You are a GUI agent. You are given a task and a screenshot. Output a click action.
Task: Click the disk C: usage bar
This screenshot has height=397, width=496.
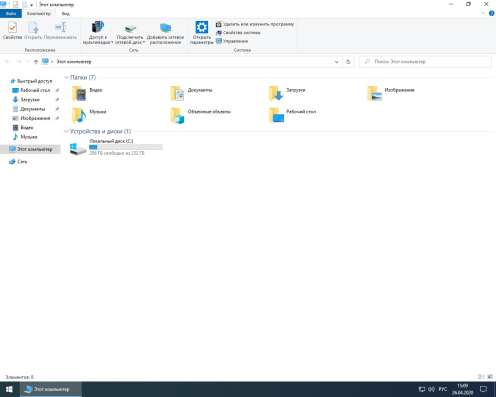(x=126, y=147)
